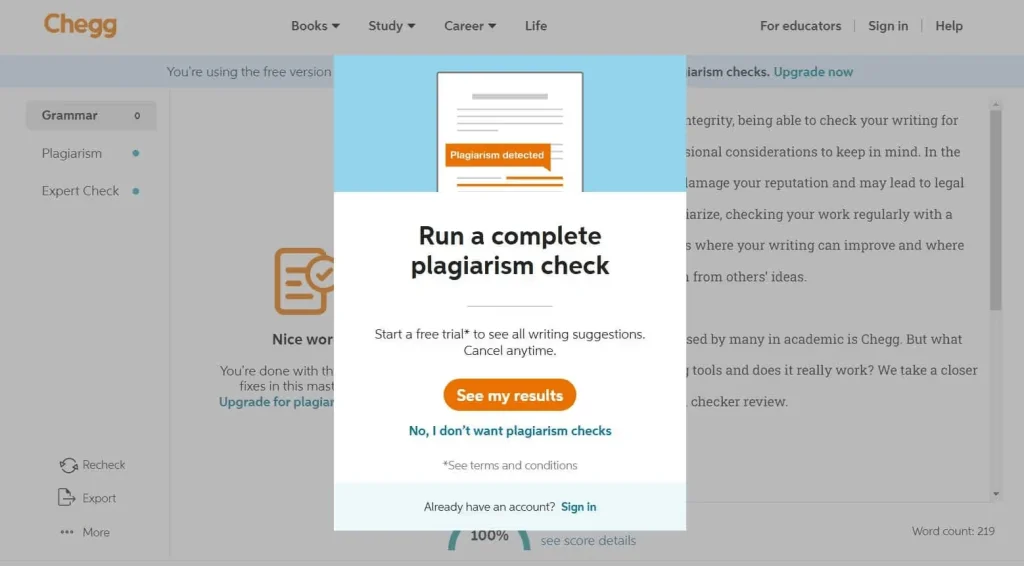Open See terms and conditions
This screenshot has height=566, width=1024.
coord(510,465)
